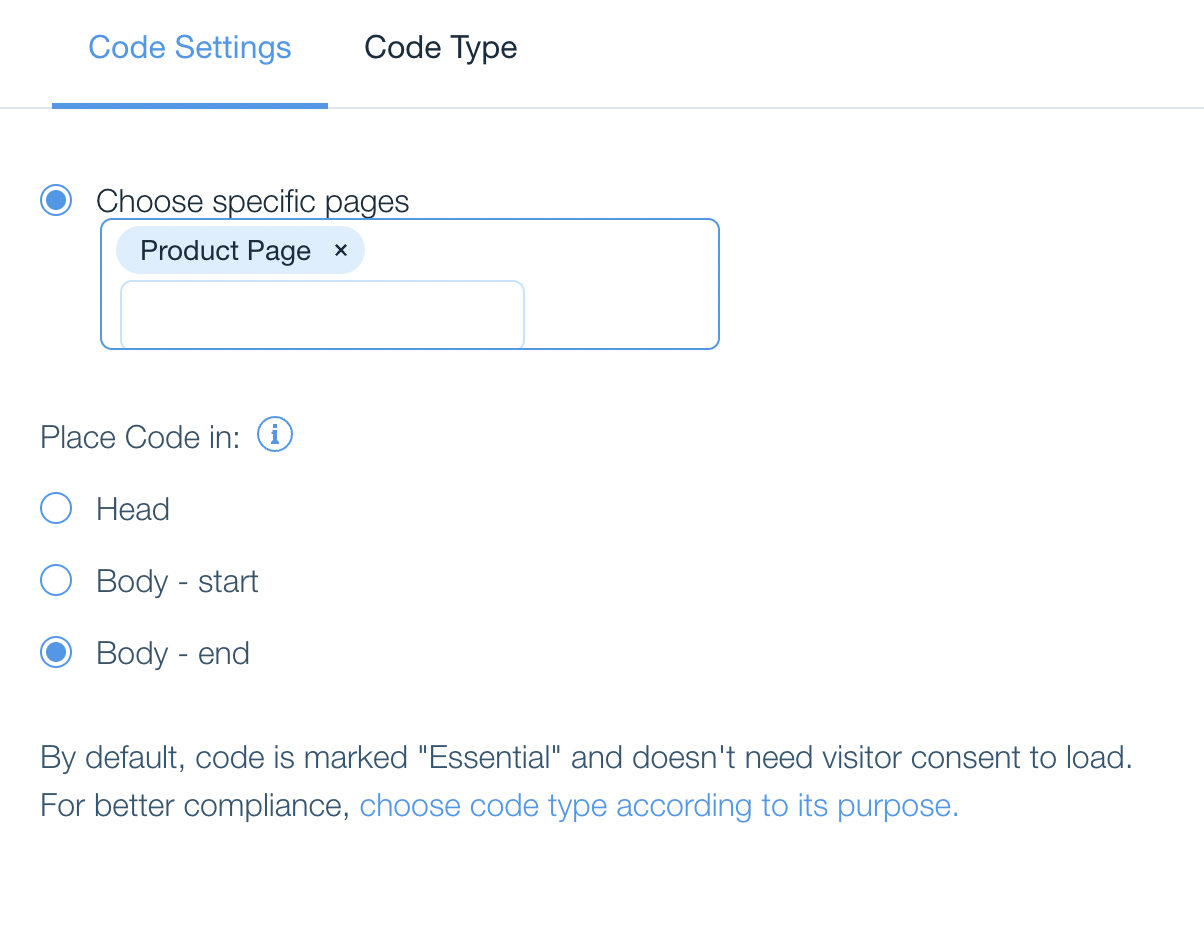The width and height of the screenshot is (1204, 930).
Task: Select the Body - end radio button
Action: [56, 653]
